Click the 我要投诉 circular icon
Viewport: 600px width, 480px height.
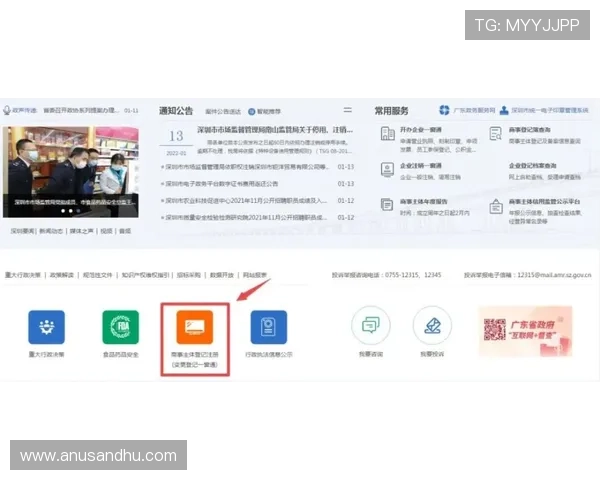tap(432, 325)
